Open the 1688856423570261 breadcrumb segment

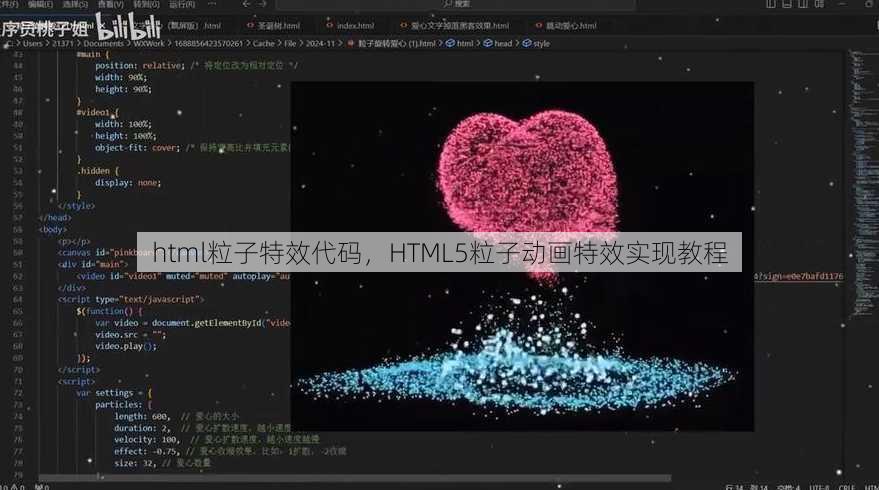208,43
